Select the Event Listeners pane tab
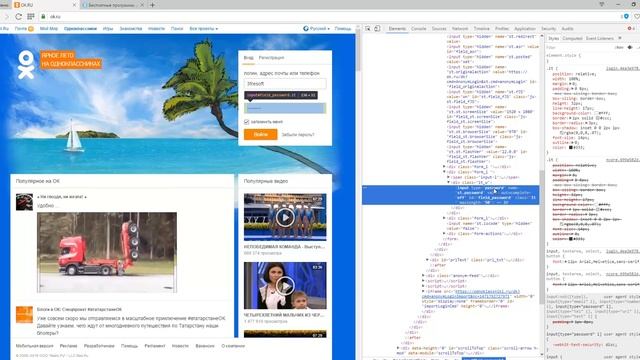 tap(600, 38)
